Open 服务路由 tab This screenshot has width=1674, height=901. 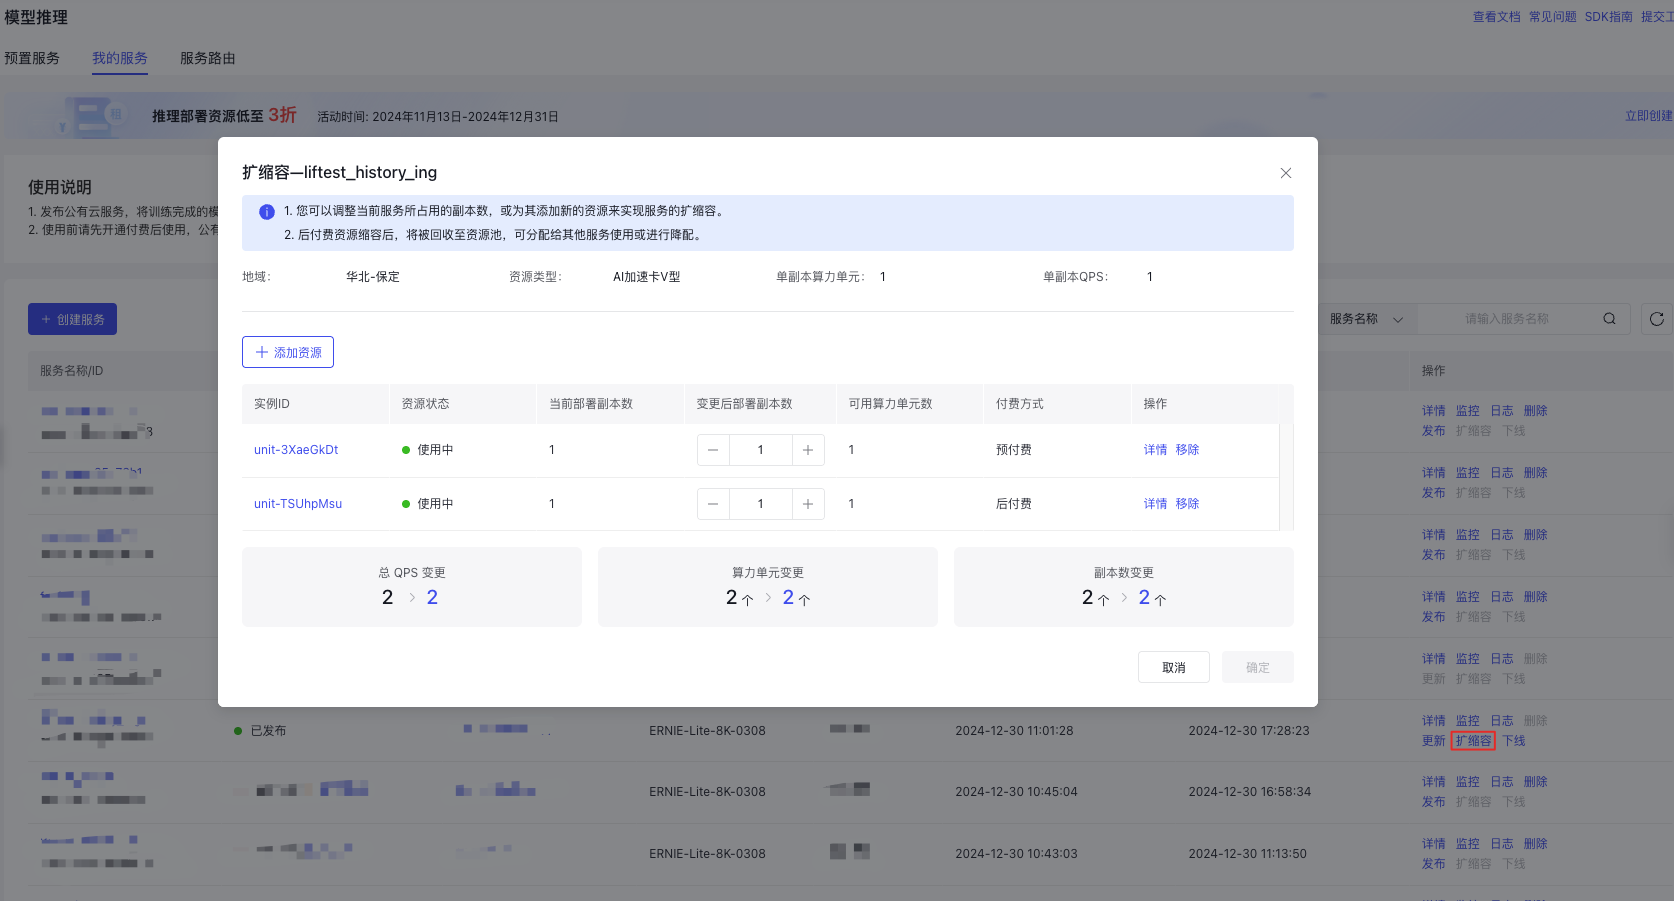coord(208,58)
